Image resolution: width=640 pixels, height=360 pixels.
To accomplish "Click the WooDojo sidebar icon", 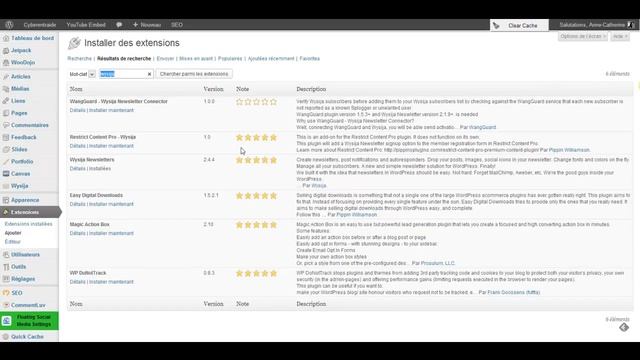I will 6,62.
